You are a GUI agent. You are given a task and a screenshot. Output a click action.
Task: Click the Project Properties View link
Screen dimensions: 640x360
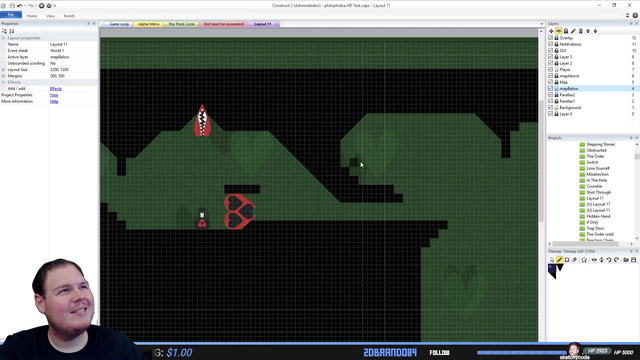point(54,95)
